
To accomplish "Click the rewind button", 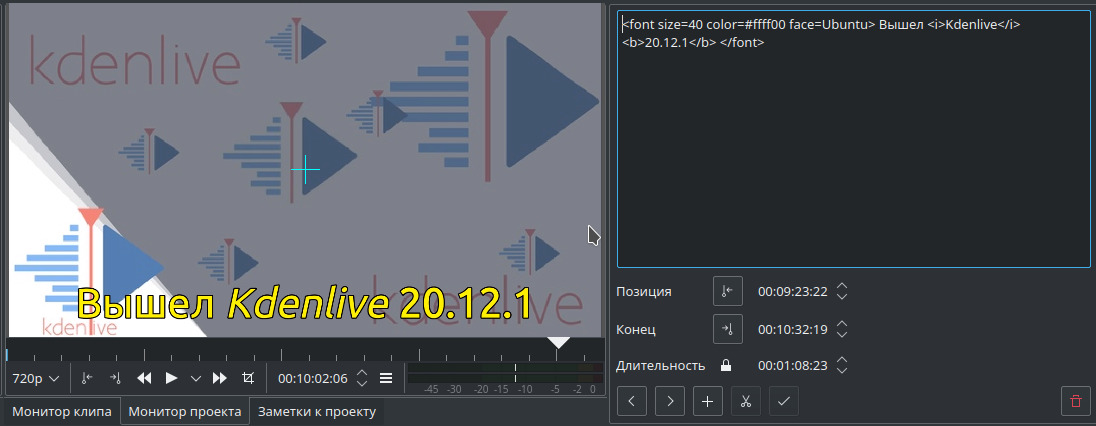I will pos(144,378).
